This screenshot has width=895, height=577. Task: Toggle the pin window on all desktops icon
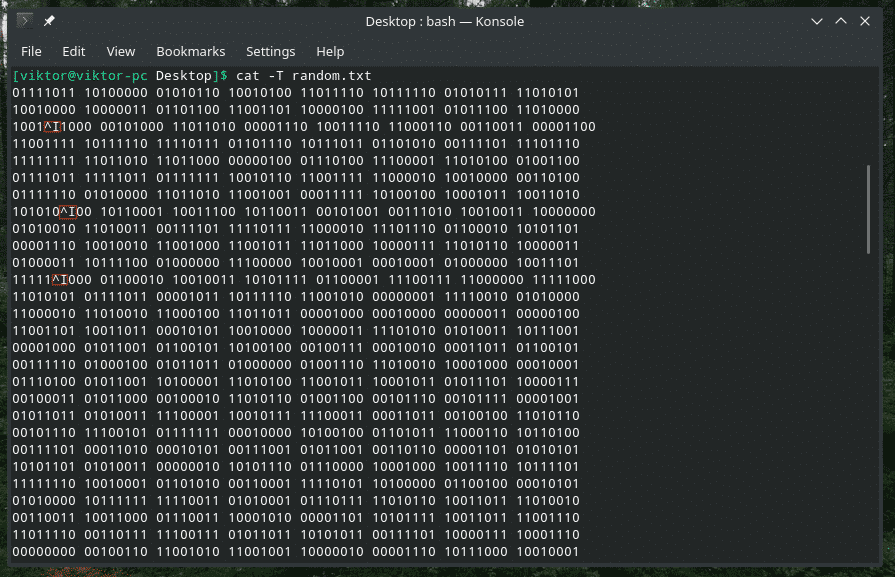(49, 21)
